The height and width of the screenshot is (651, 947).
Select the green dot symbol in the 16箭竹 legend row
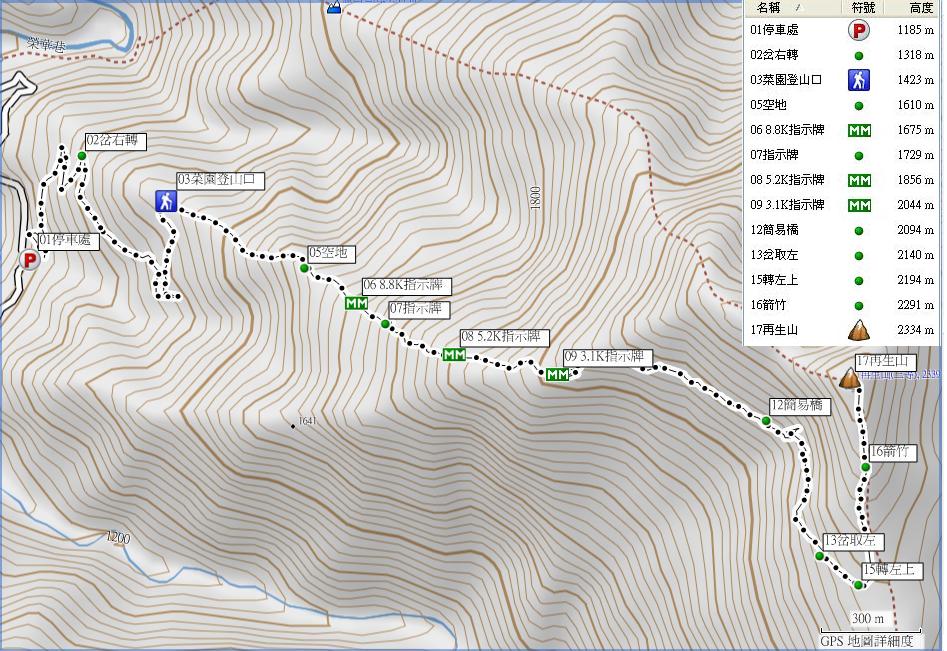coord(859,306)
